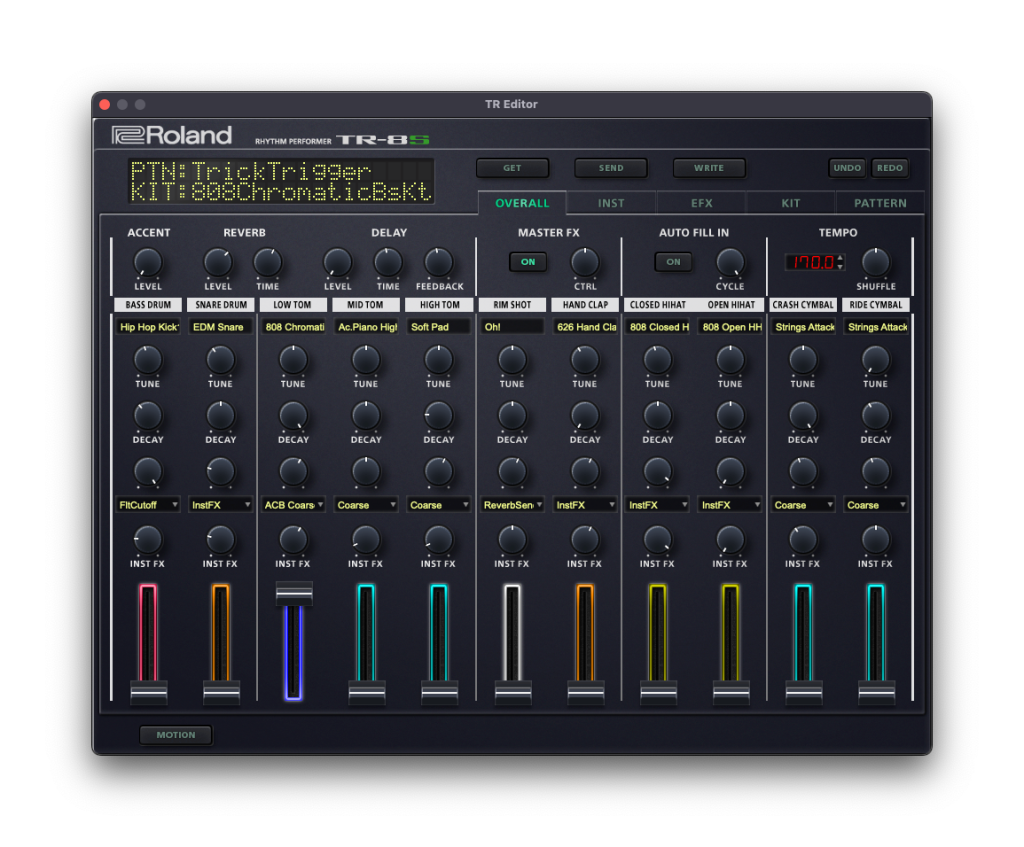
Task: Open the FltCutoff dropdown for Bass Drum
Action: tap(148, 505)
